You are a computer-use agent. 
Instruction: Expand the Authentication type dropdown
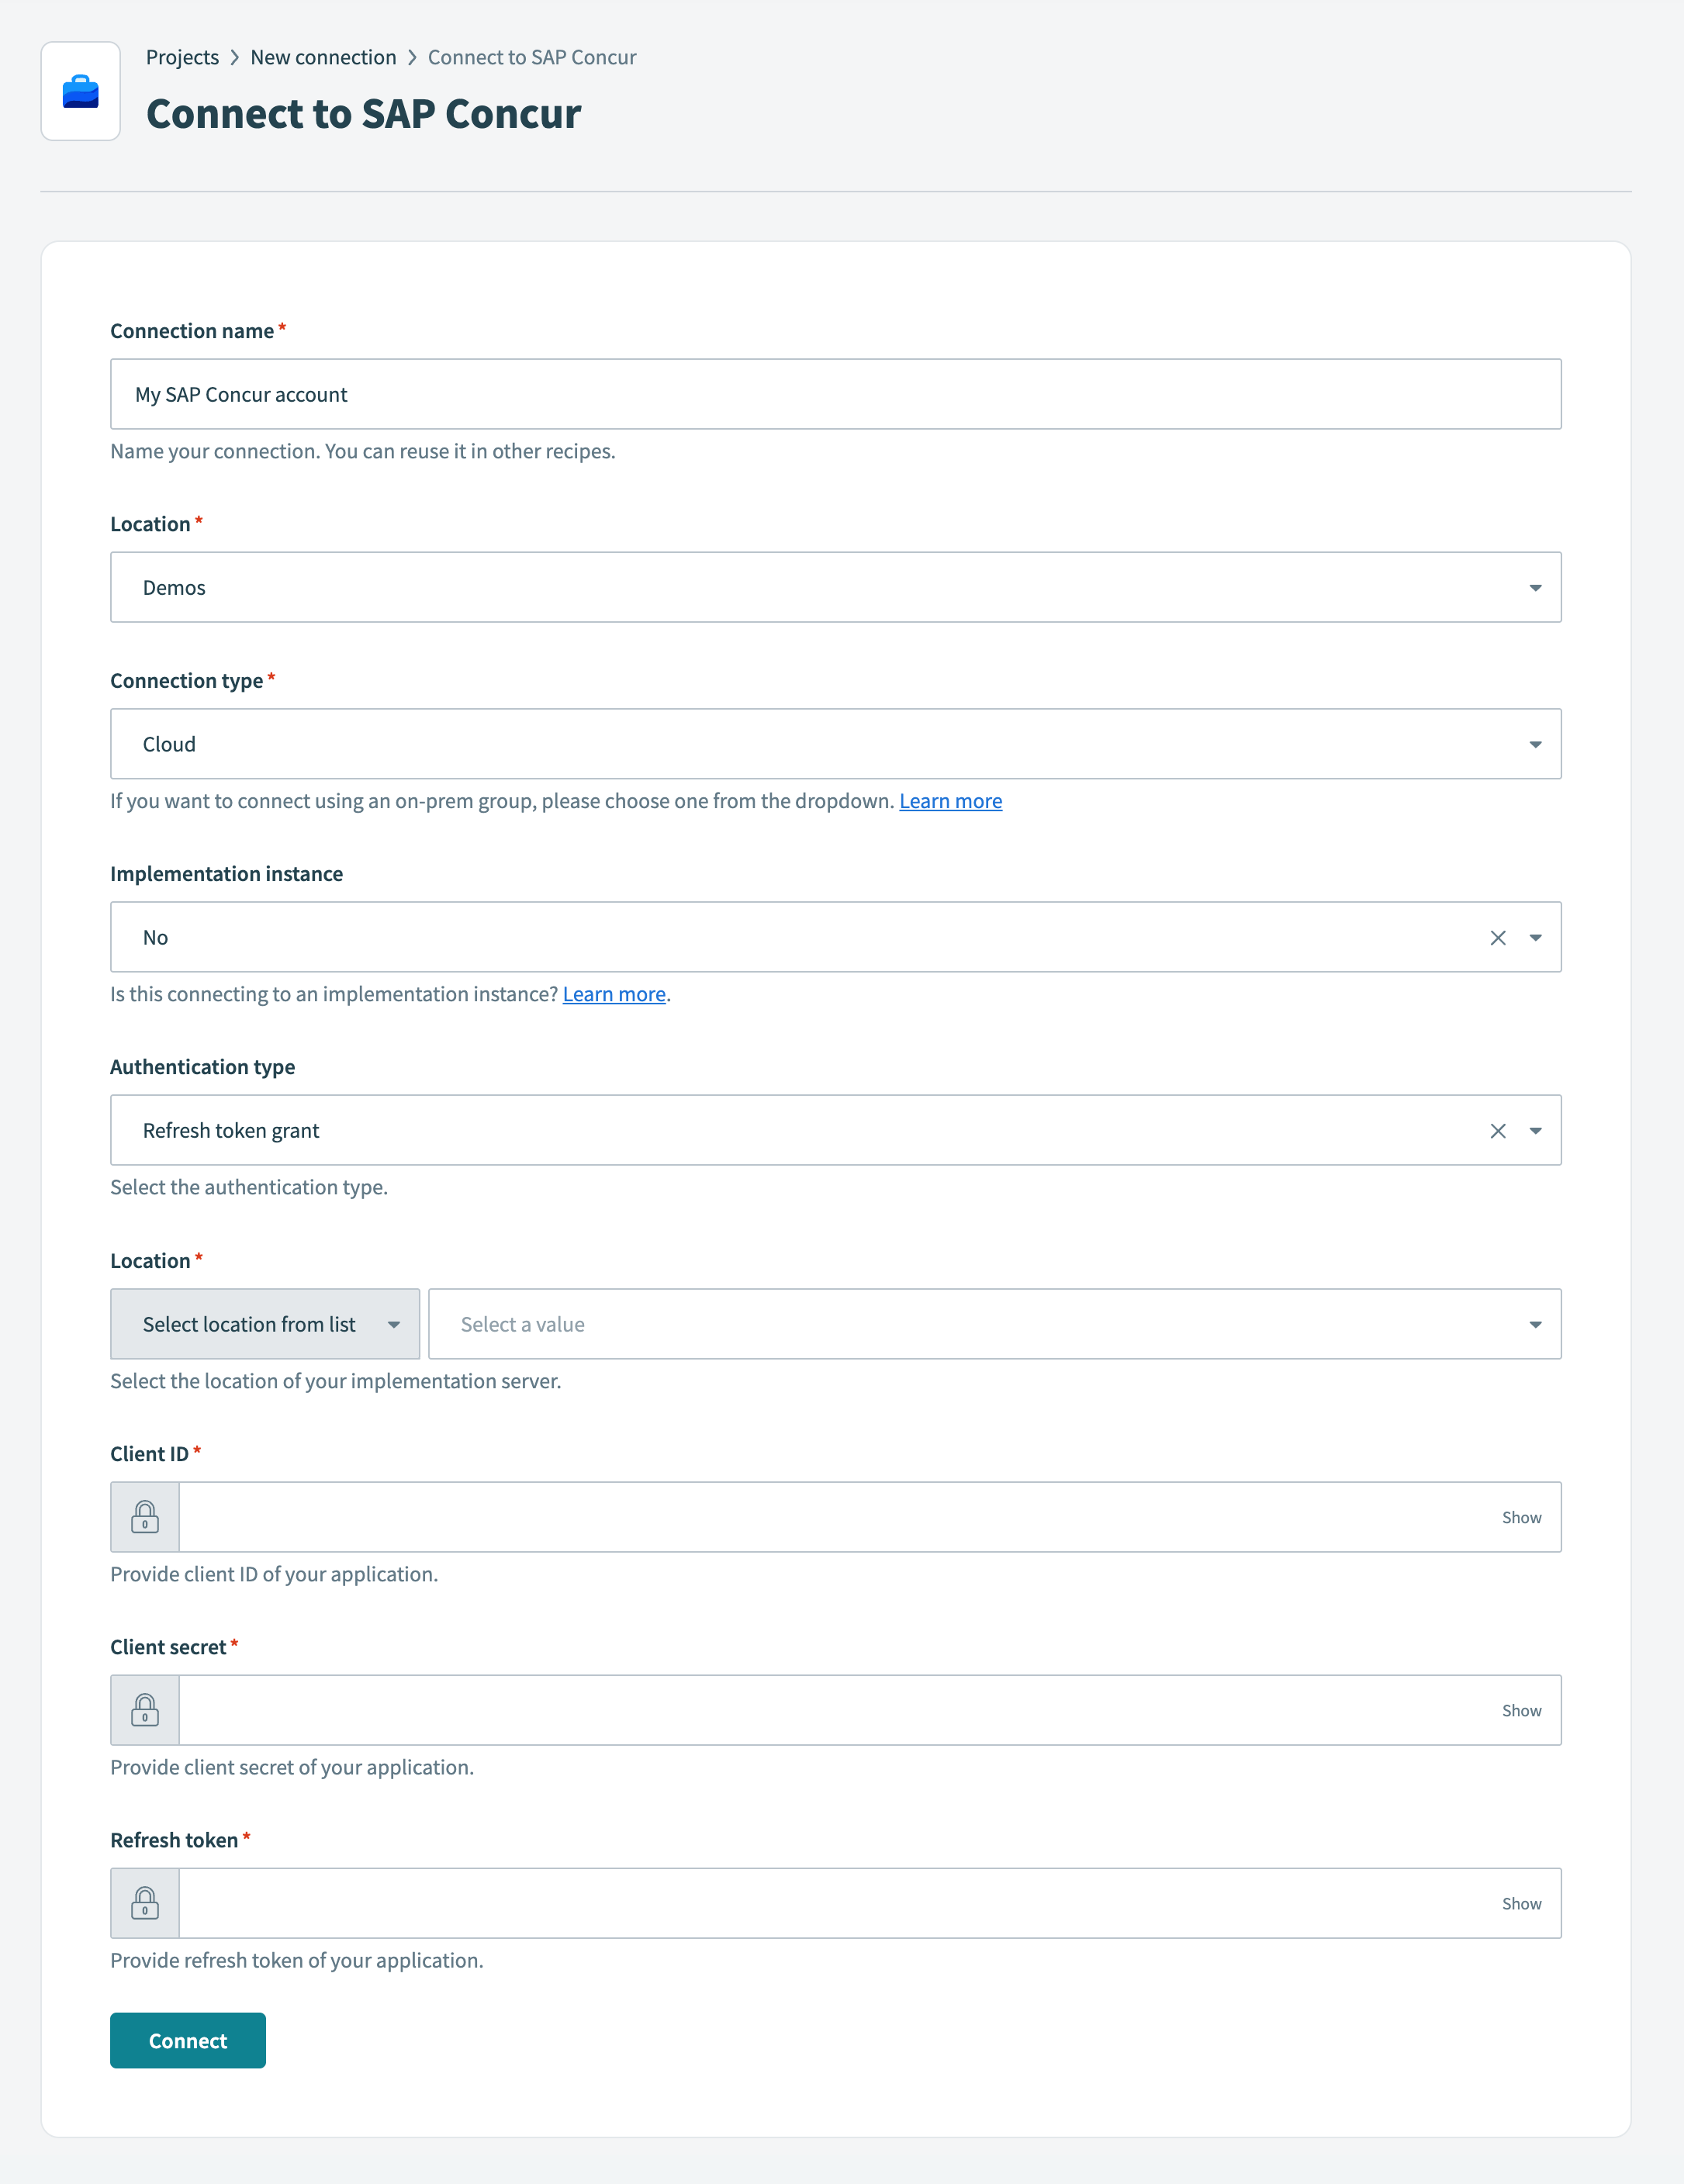click(1536, 1129)
